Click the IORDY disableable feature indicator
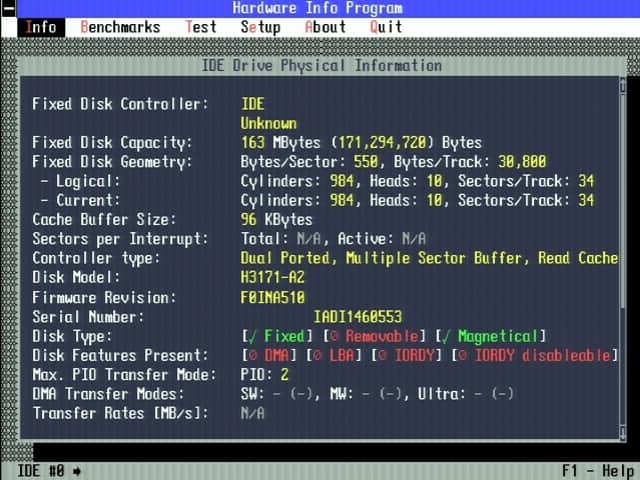 click(535, 356)
